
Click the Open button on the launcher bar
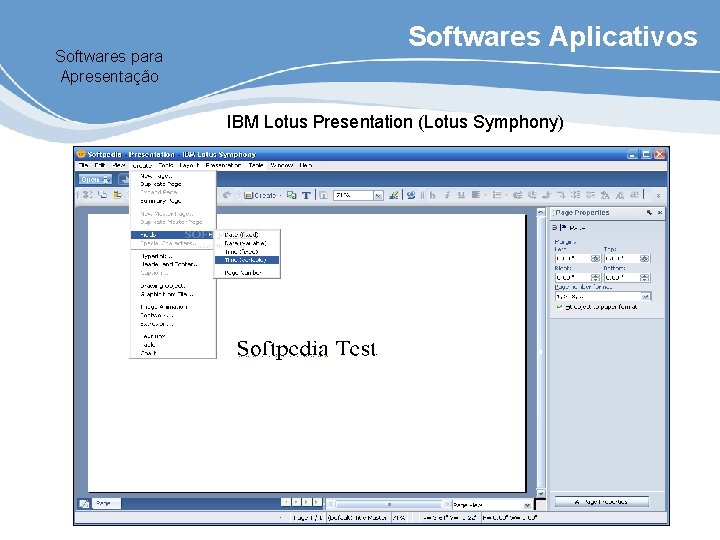95,180
